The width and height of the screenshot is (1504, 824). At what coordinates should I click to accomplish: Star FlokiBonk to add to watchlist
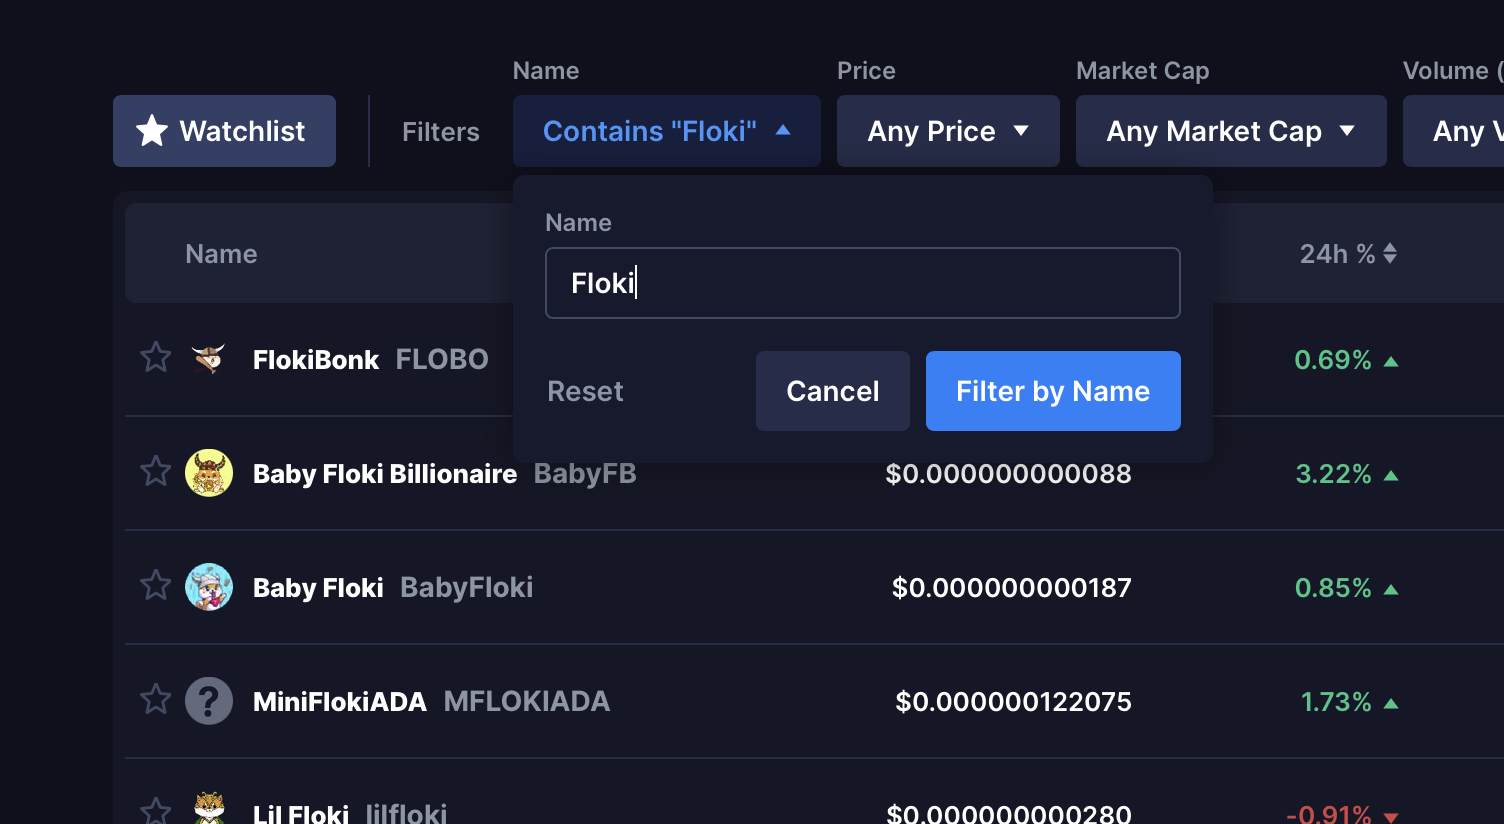point(156,357)
